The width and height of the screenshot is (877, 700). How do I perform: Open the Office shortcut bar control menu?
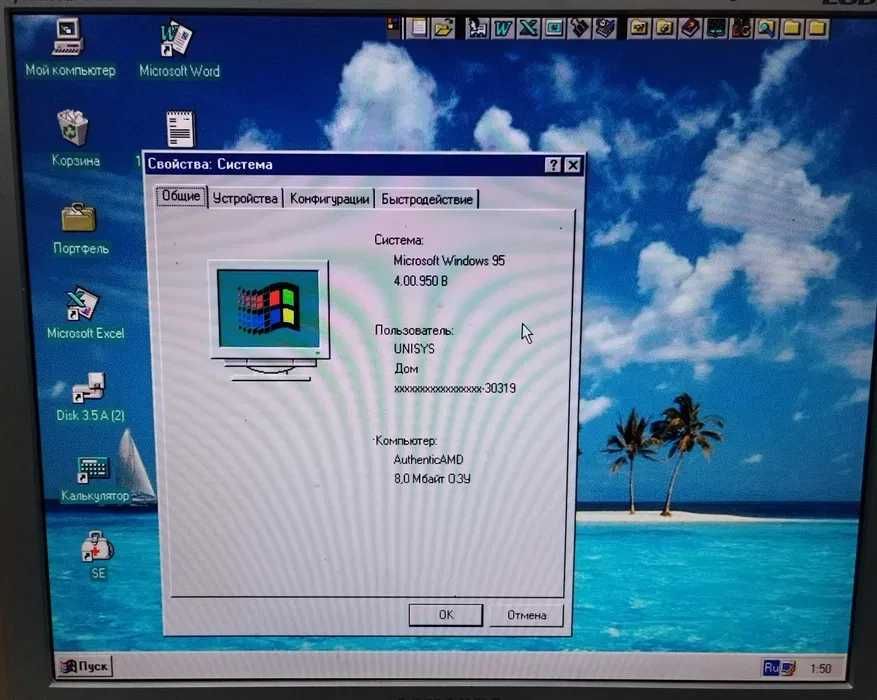click(393, 24)
